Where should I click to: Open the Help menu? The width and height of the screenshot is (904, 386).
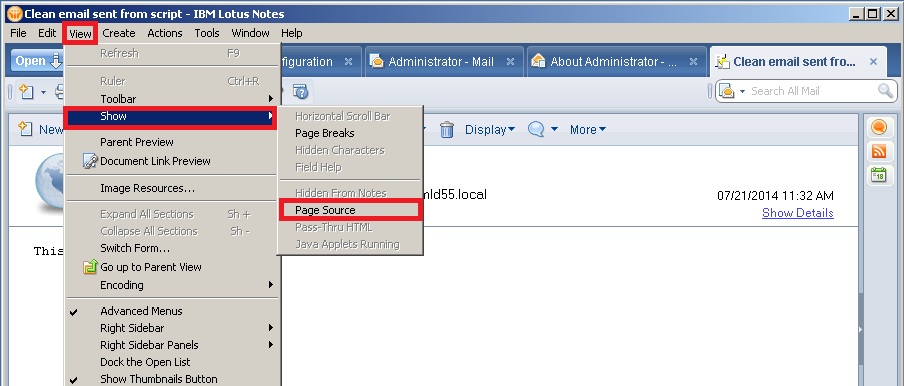pos(292,33)
